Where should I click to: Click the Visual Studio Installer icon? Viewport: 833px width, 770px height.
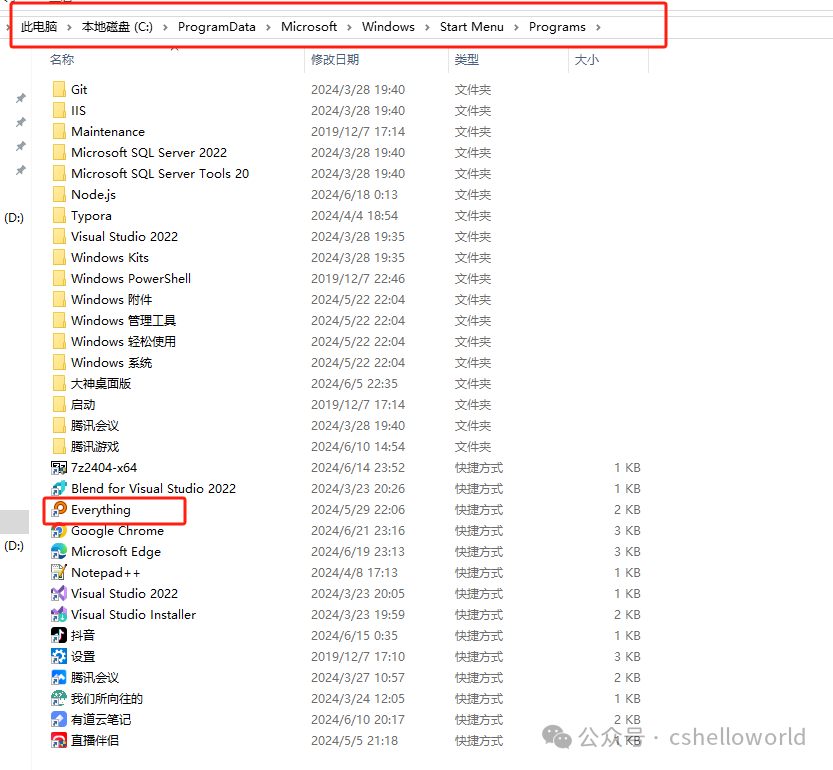[59, 615]
